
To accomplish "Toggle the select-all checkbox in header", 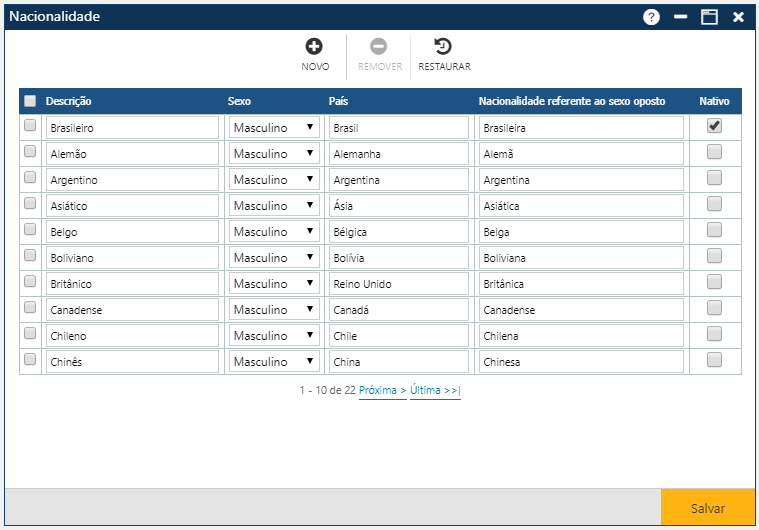I will (x=30, y=101).
